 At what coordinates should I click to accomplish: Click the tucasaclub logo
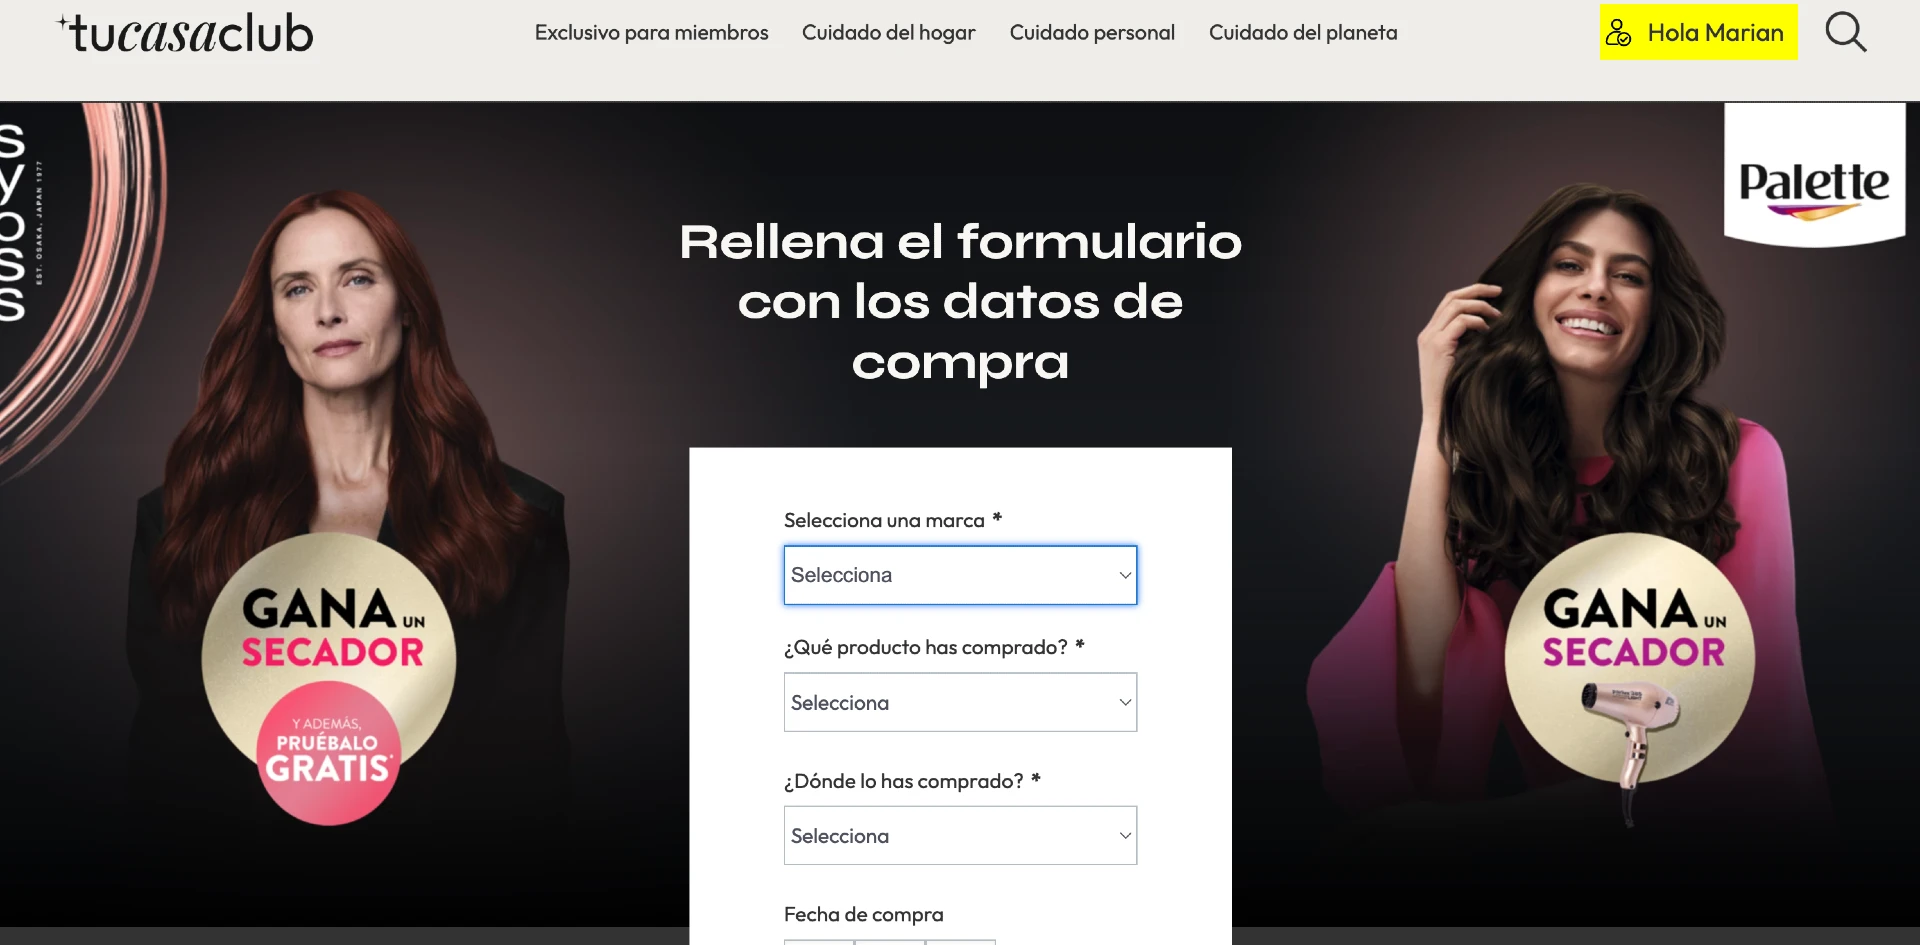coord(186,33)
